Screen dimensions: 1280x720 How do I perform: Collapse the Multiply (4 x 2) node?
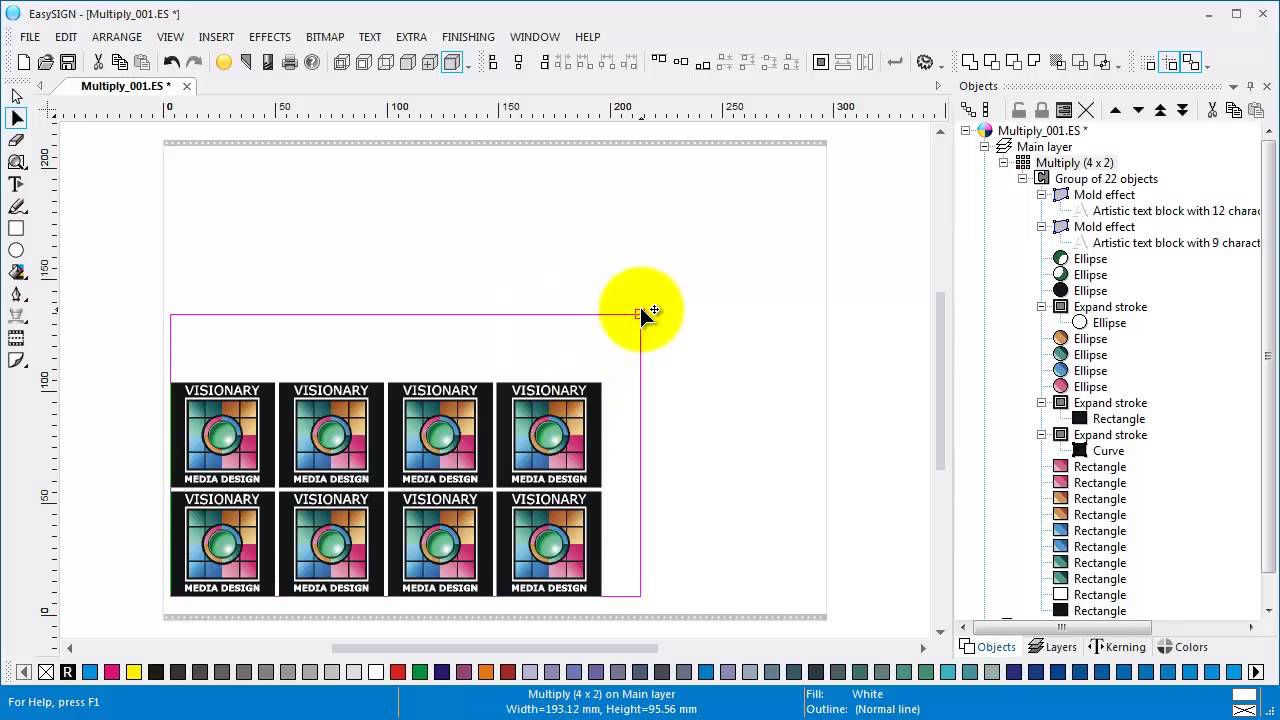tap(1004, 163)
